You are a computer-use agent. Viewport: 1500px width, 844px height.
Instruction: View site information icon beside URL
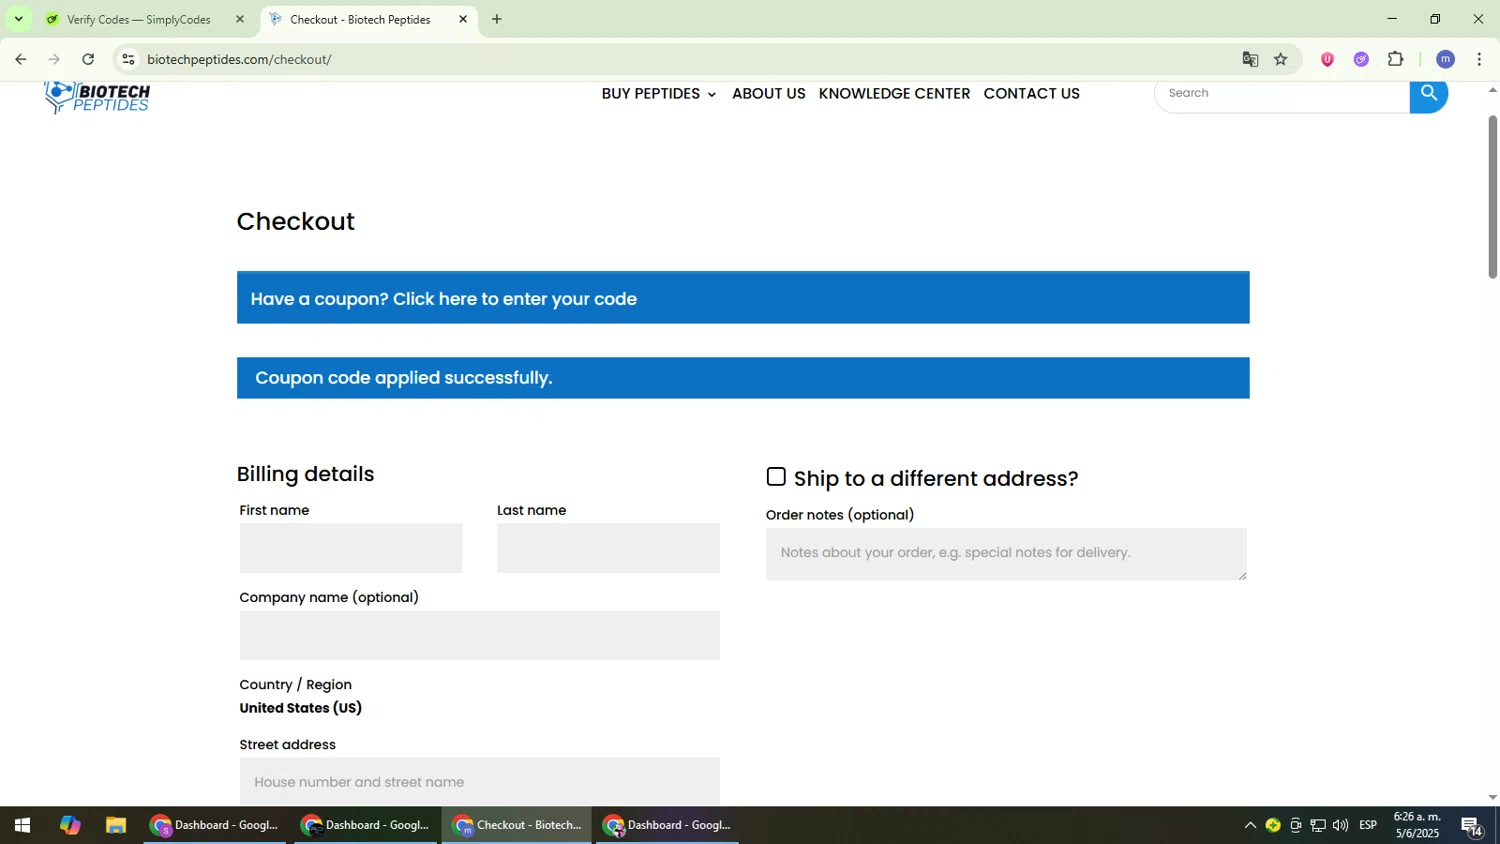click(x=128, y=60)
